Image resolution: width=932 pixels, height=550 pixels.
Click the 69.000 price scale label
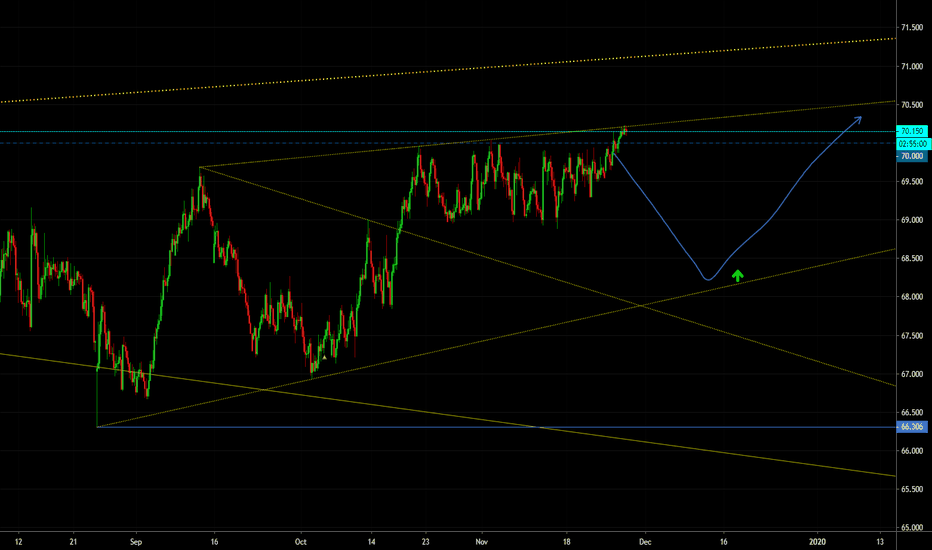pyautogui.click(x=911, y=220)
